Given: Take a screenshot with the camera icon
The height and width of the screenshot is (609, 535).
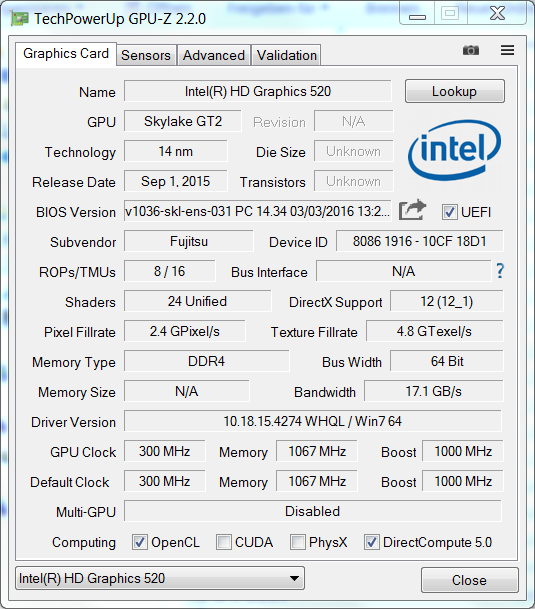Looking at the screenshot, I should pos(471,50).
